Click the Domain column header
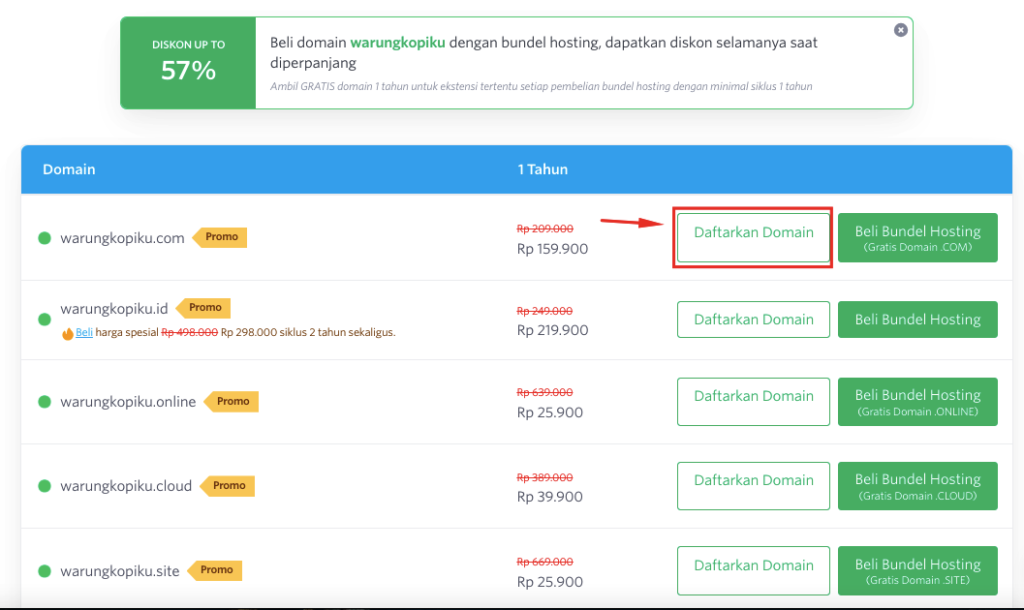The image size is (1024, 610). pos(69,169)
